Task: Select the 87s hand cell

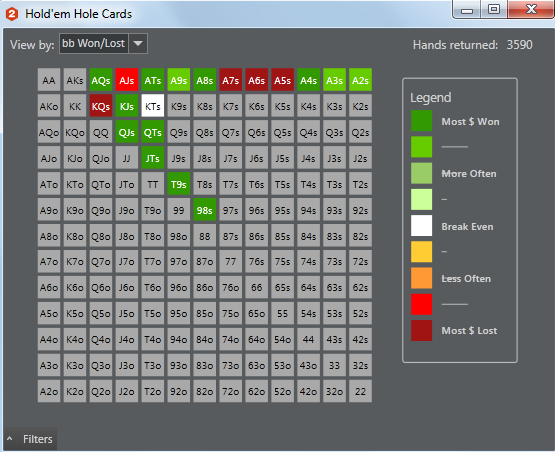Action: [x=230, y=236]
